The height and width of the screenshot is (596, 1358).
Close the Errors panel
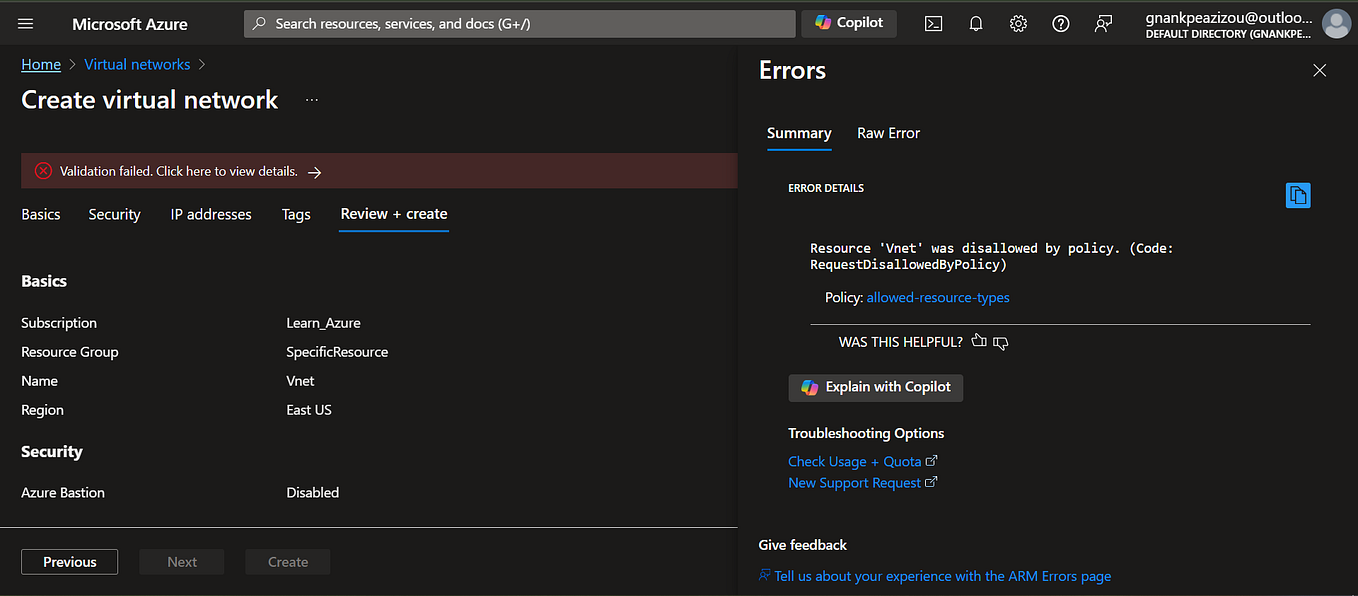(x=1319, y=70)
